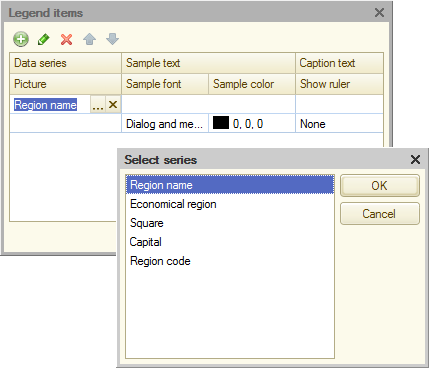Click the 'None' show ruler cell

click(339, 124)
